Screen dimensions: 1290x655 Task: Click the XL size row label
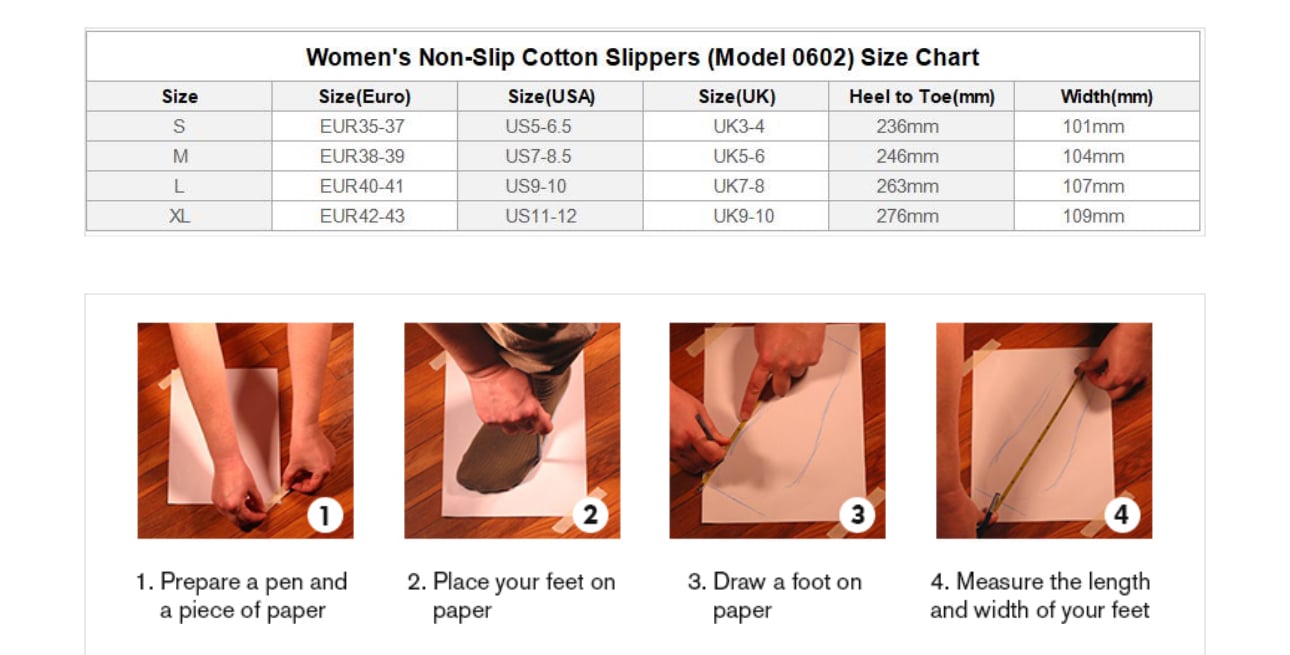pos(179,216)
